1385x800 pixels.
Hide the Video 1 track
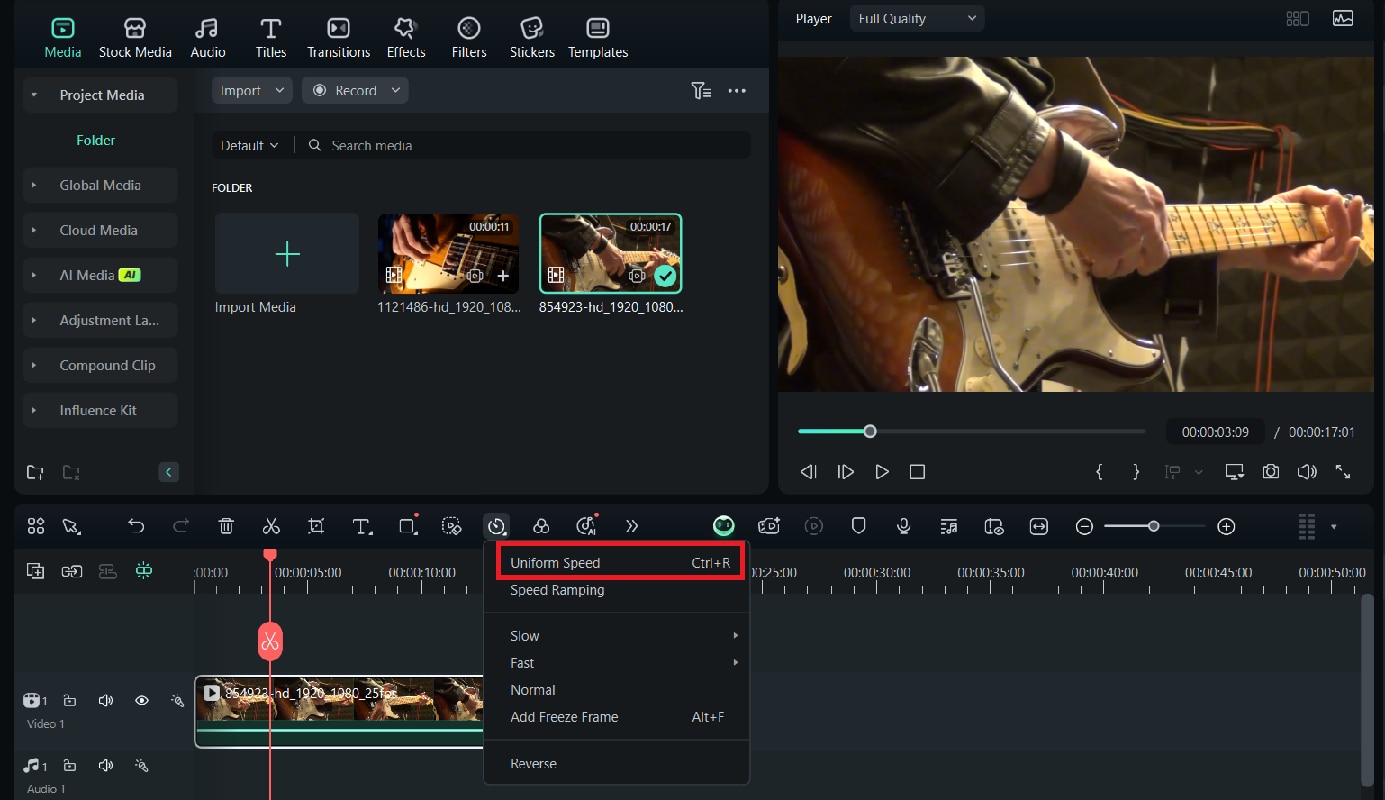click(x=142, y=701)
